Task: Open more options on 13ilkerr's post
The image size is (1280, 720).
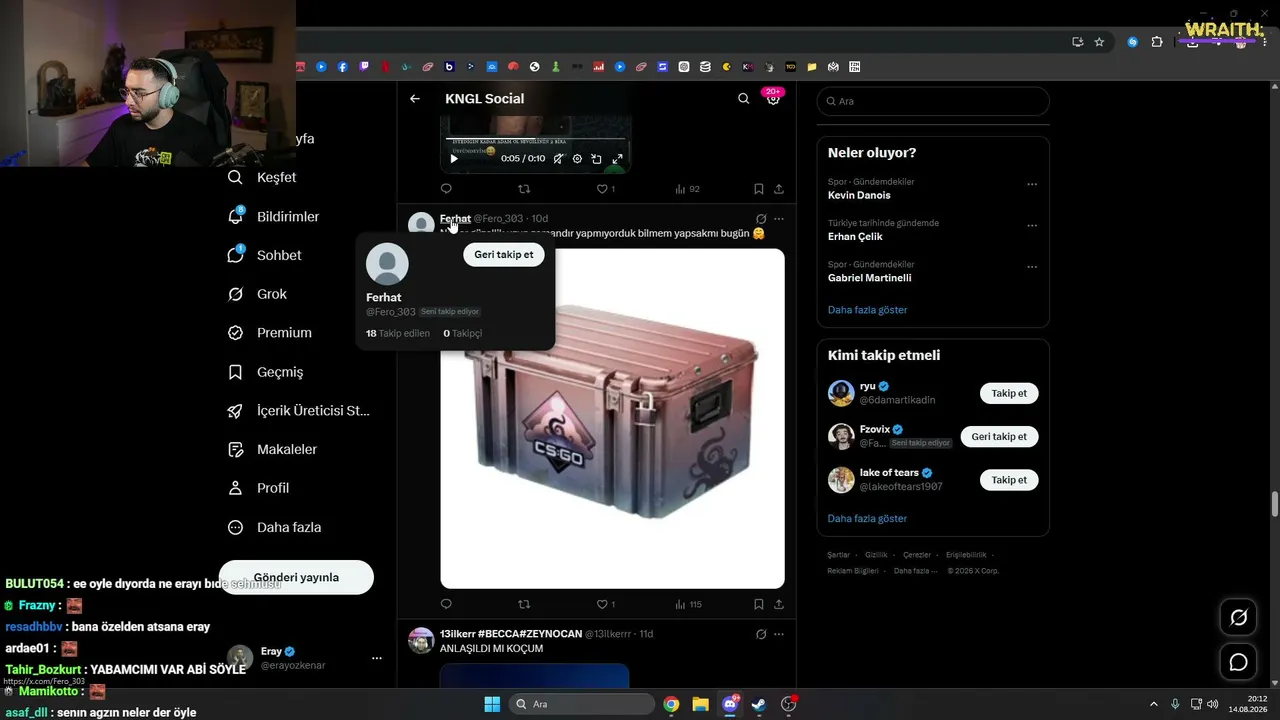Action: coord(779,634)
